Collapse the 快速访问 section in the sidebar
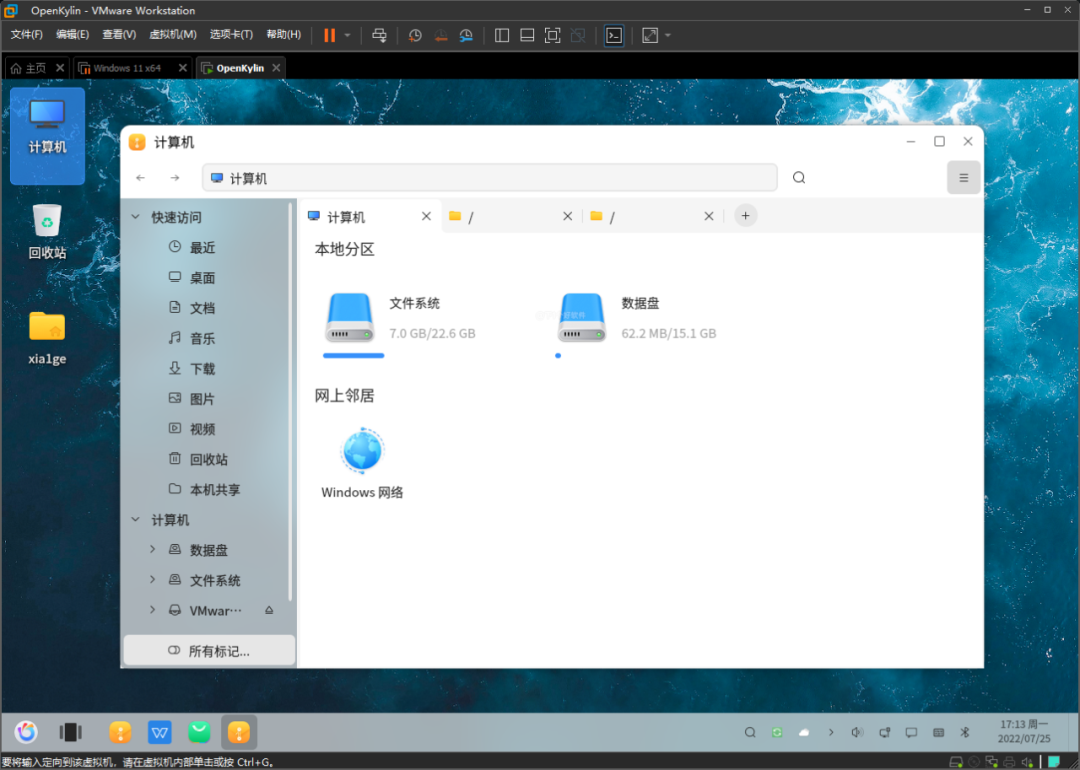 click(x=135, y=216)
